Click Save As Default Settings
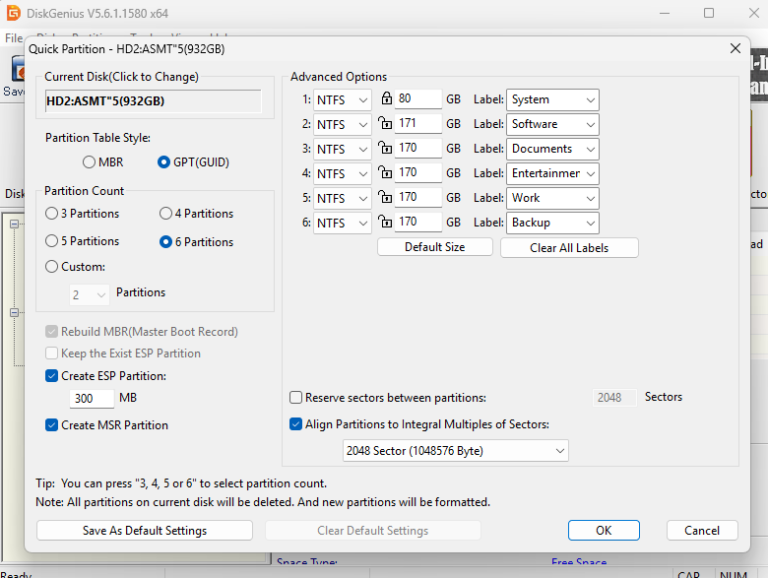Image resolution: width=768 pixels, height=578 pixels. (144, 530)
